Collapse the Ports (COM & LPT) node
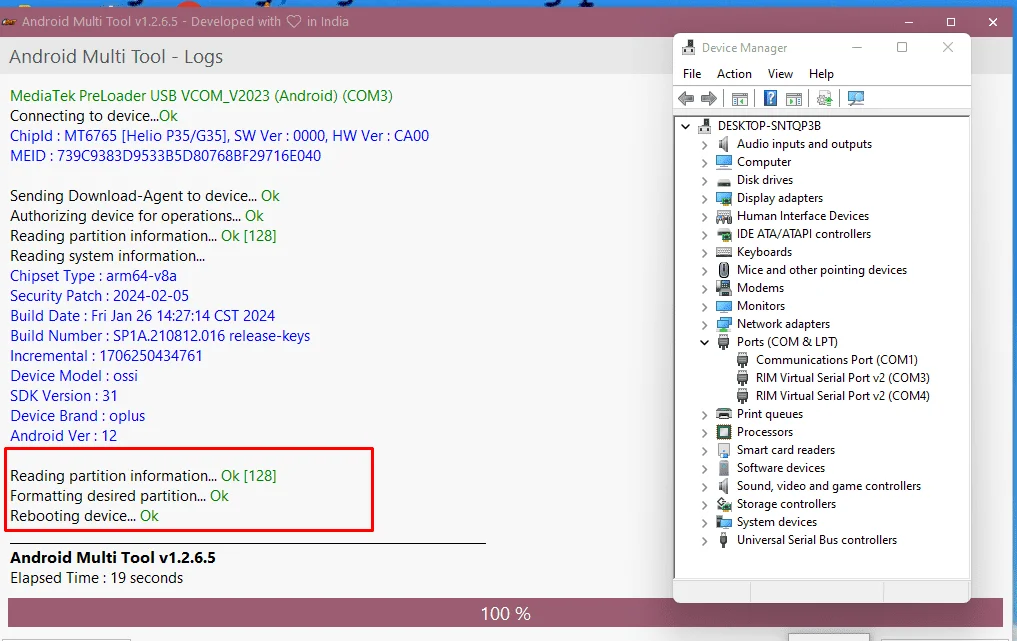This screenshot has height=641, width=1017. point(704,342)
